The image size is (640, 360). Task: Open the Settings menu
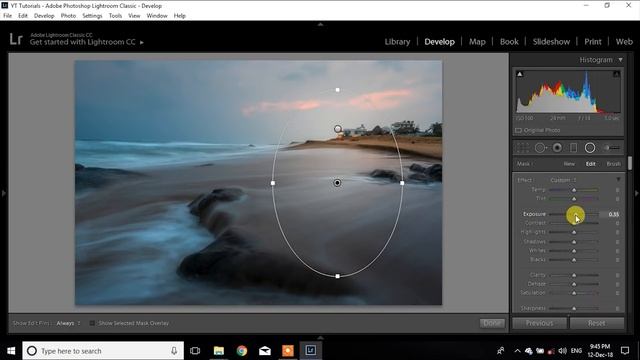(92, 16)
